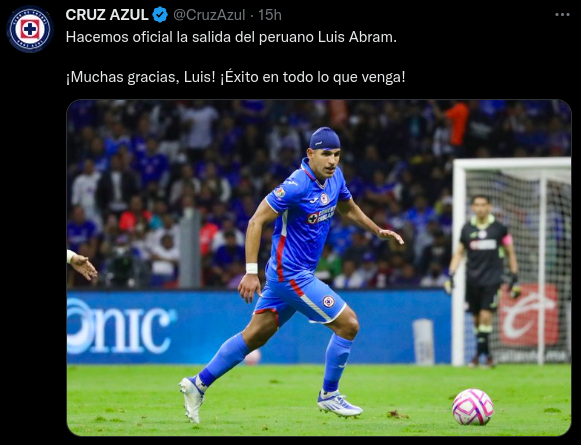The image size is (581, 445).
Task: Open the tweet via the 15h timestamp
Action: [269, 15]
